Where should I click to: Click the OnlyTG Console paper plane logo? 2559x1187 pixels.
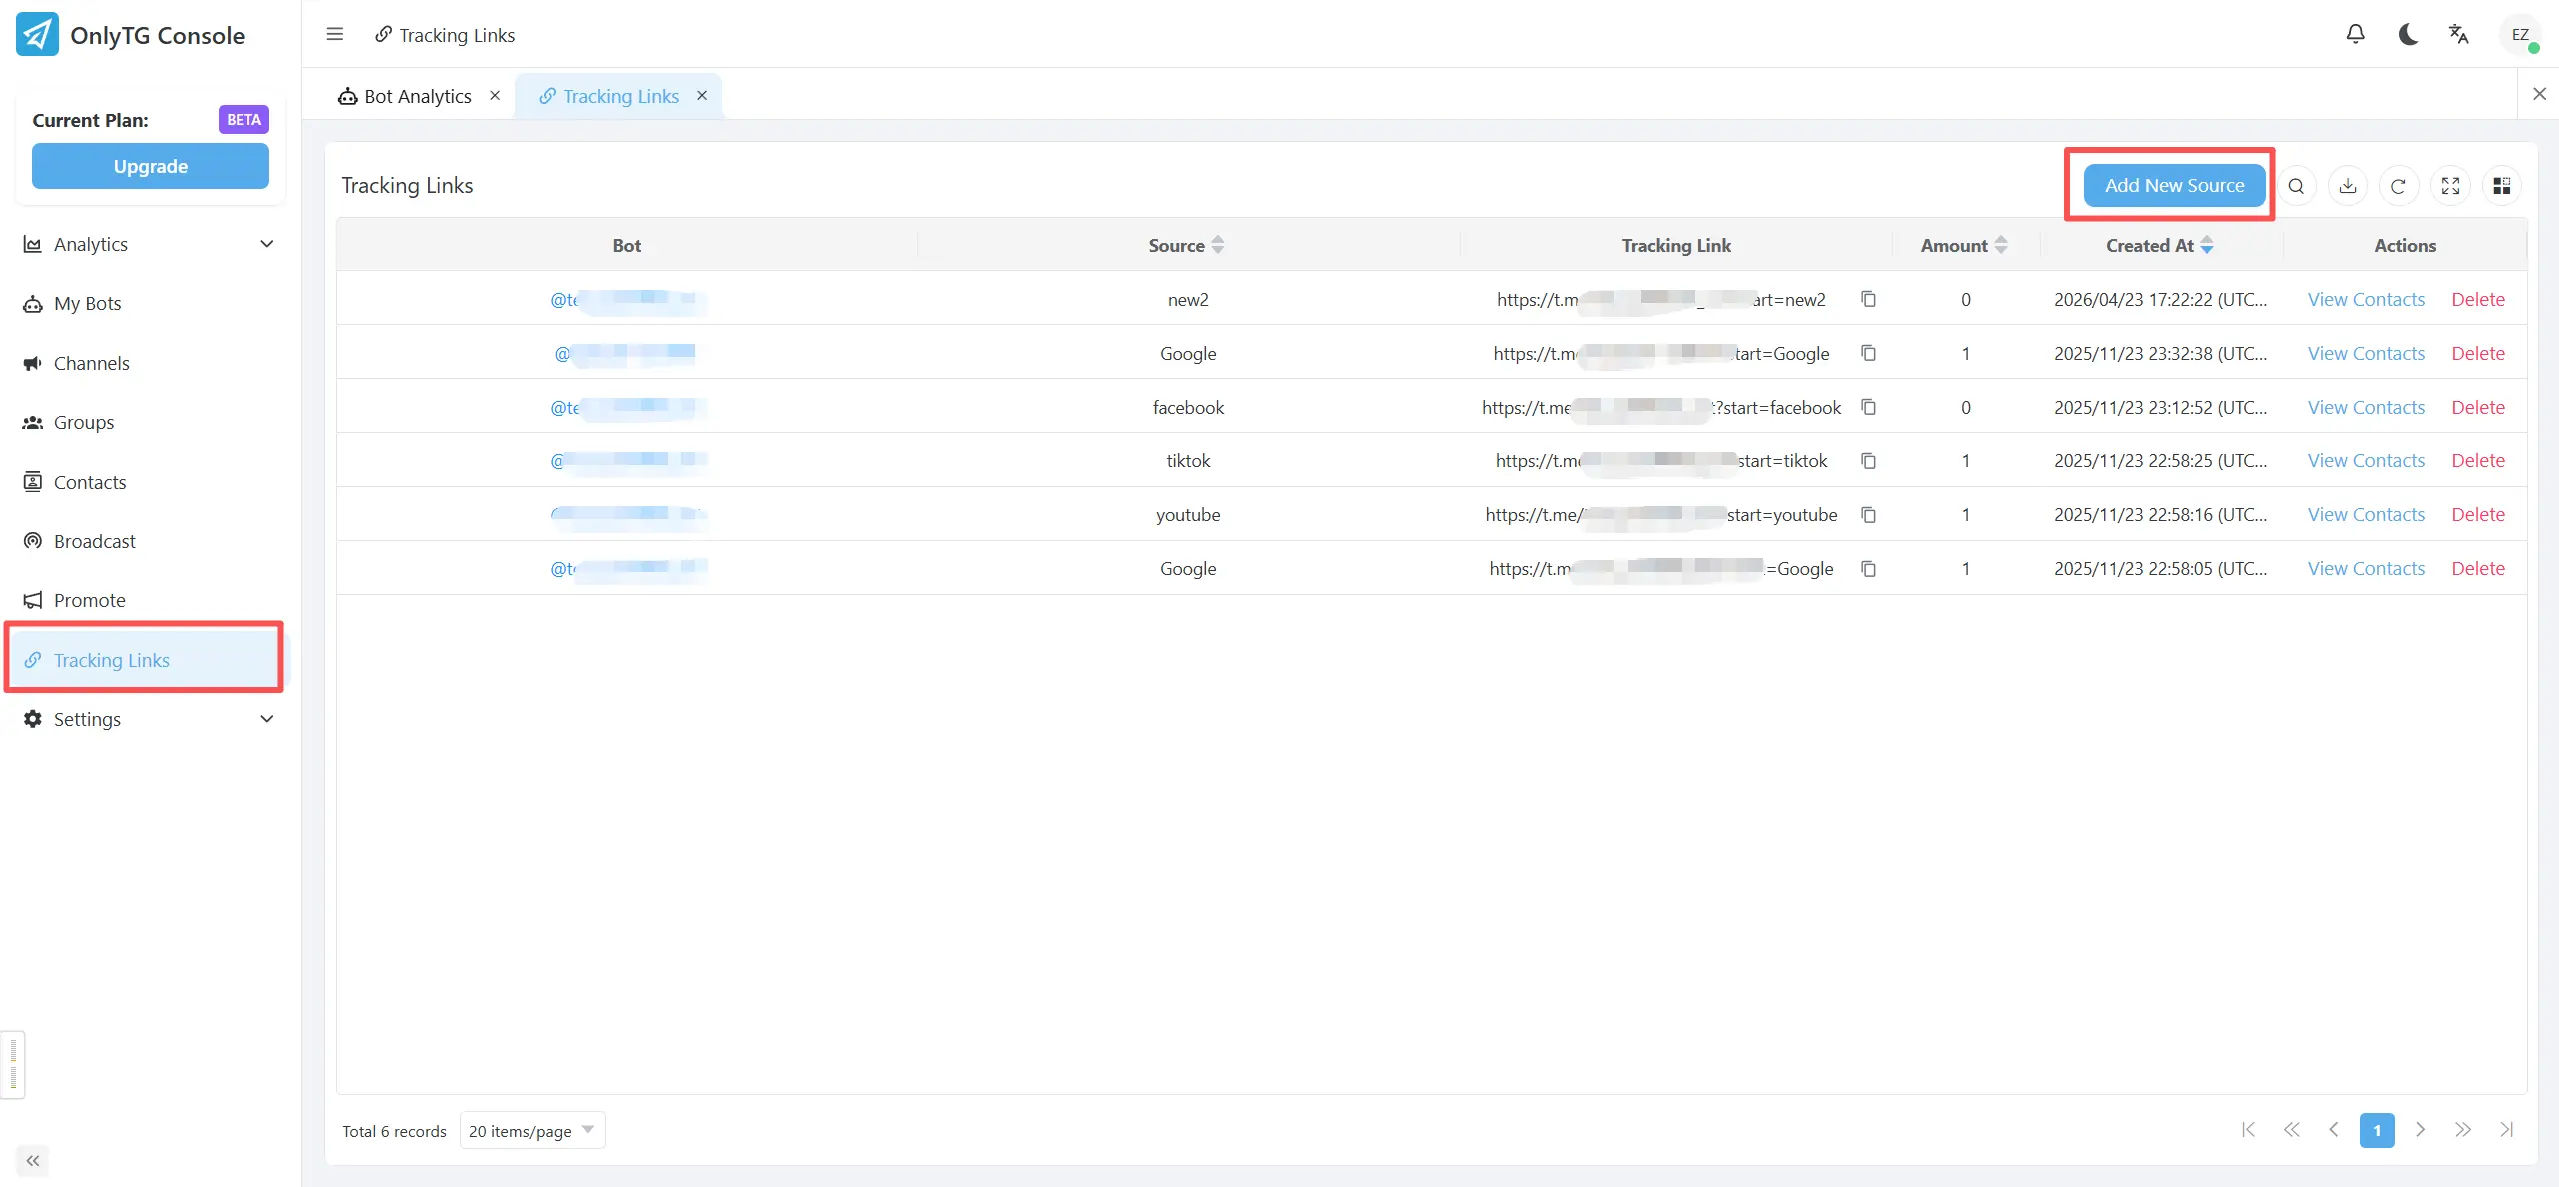[x=37, y=35]
